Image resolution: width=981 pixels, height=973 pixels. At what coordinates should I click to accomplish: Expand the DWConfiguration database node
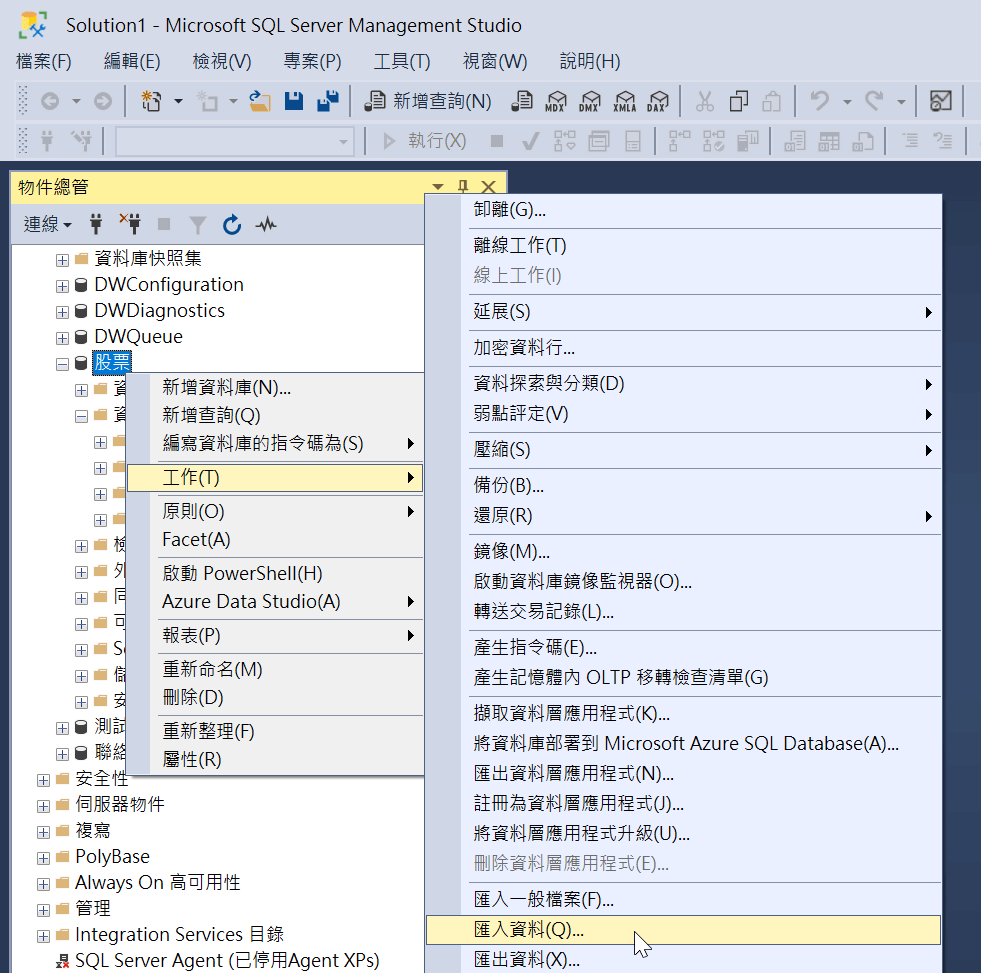coord(62,286)
